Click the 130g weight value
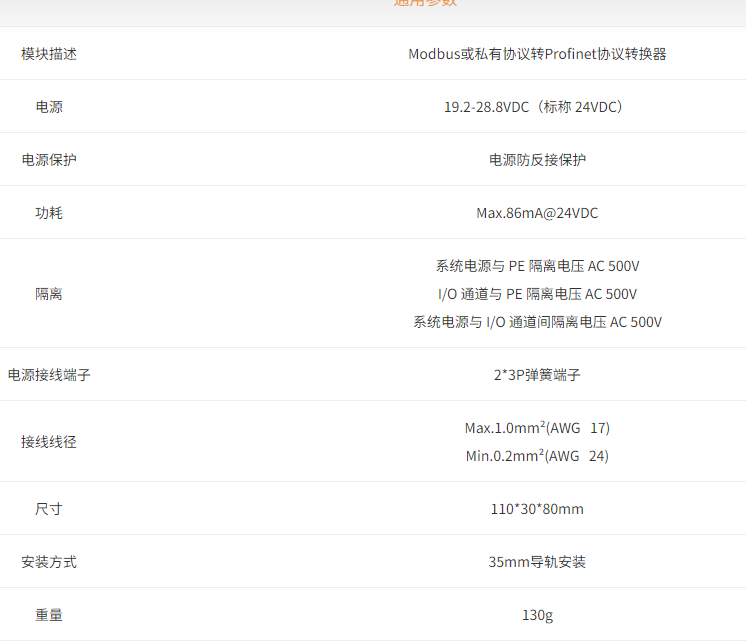746x642 pixels. tap(537, 615)
